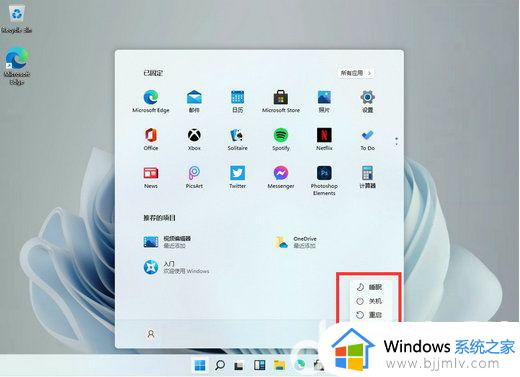Open the Xbox app
Viewport: 520px width, 377px height.
coord(194,139)
